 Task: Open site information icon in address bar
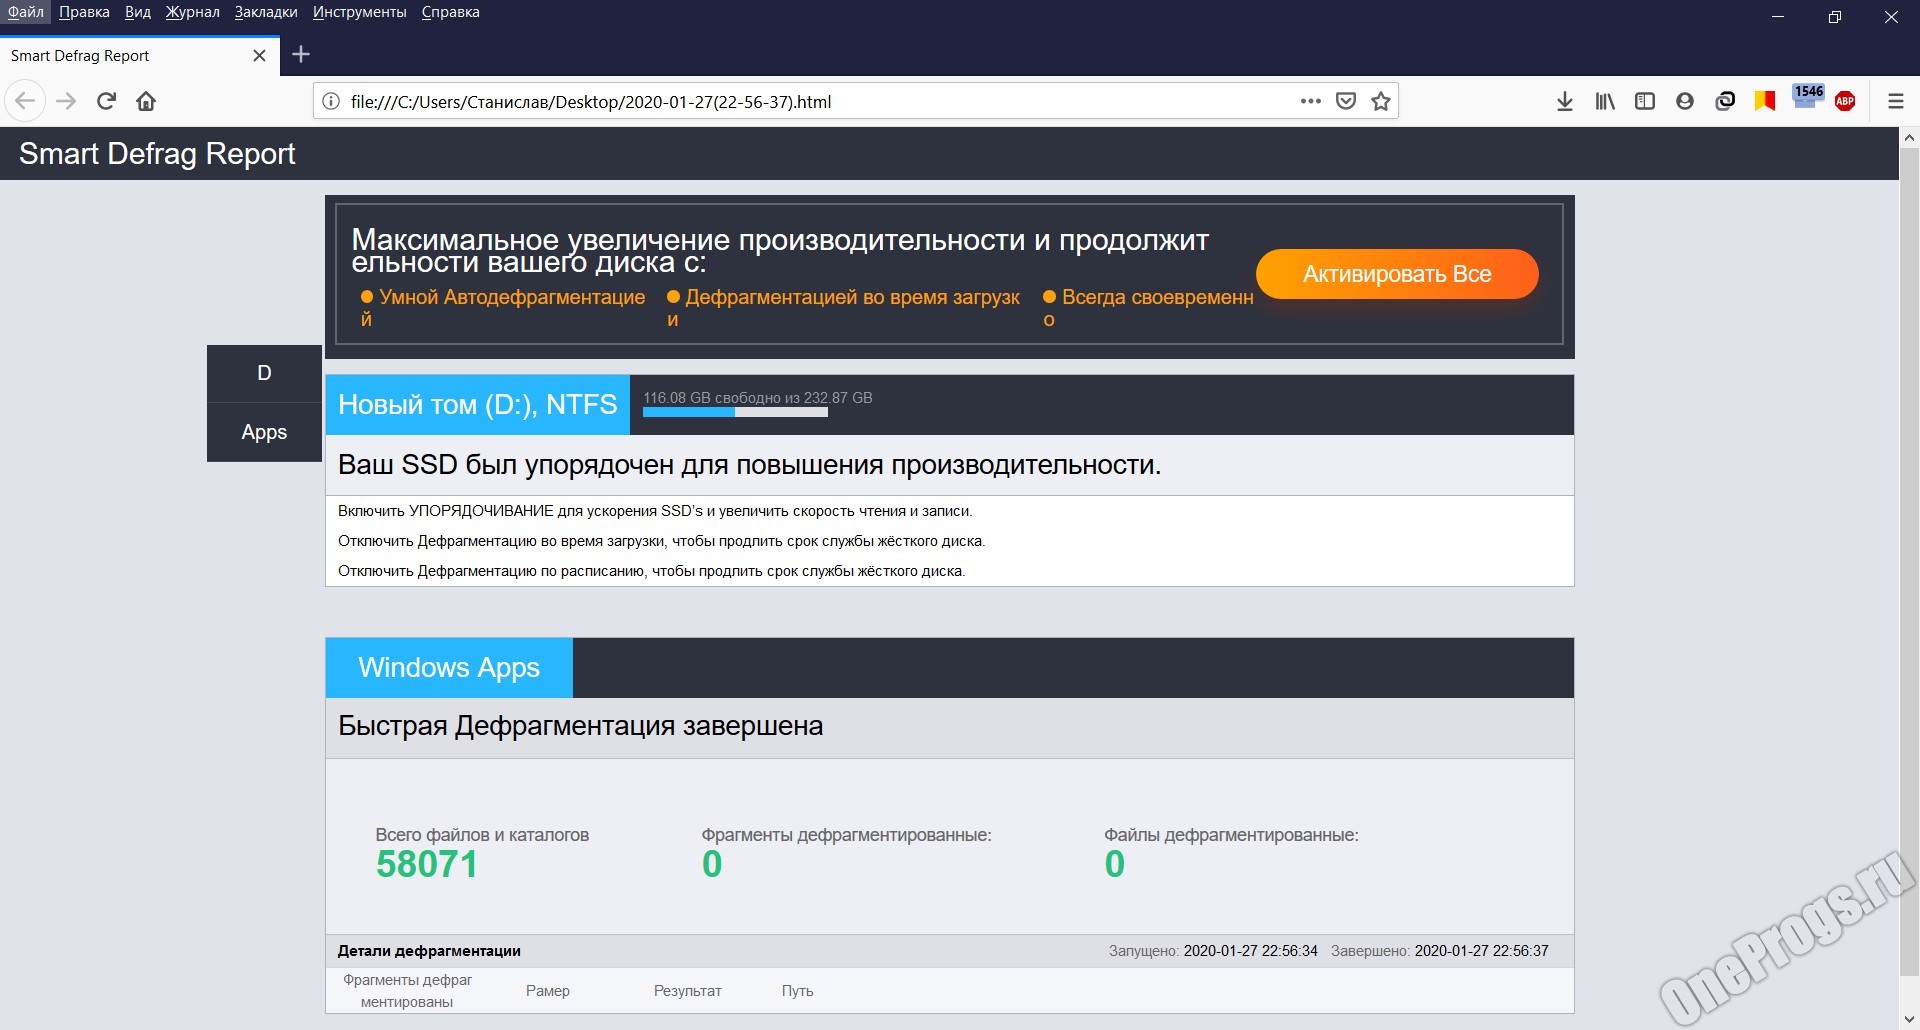point(331,101)
